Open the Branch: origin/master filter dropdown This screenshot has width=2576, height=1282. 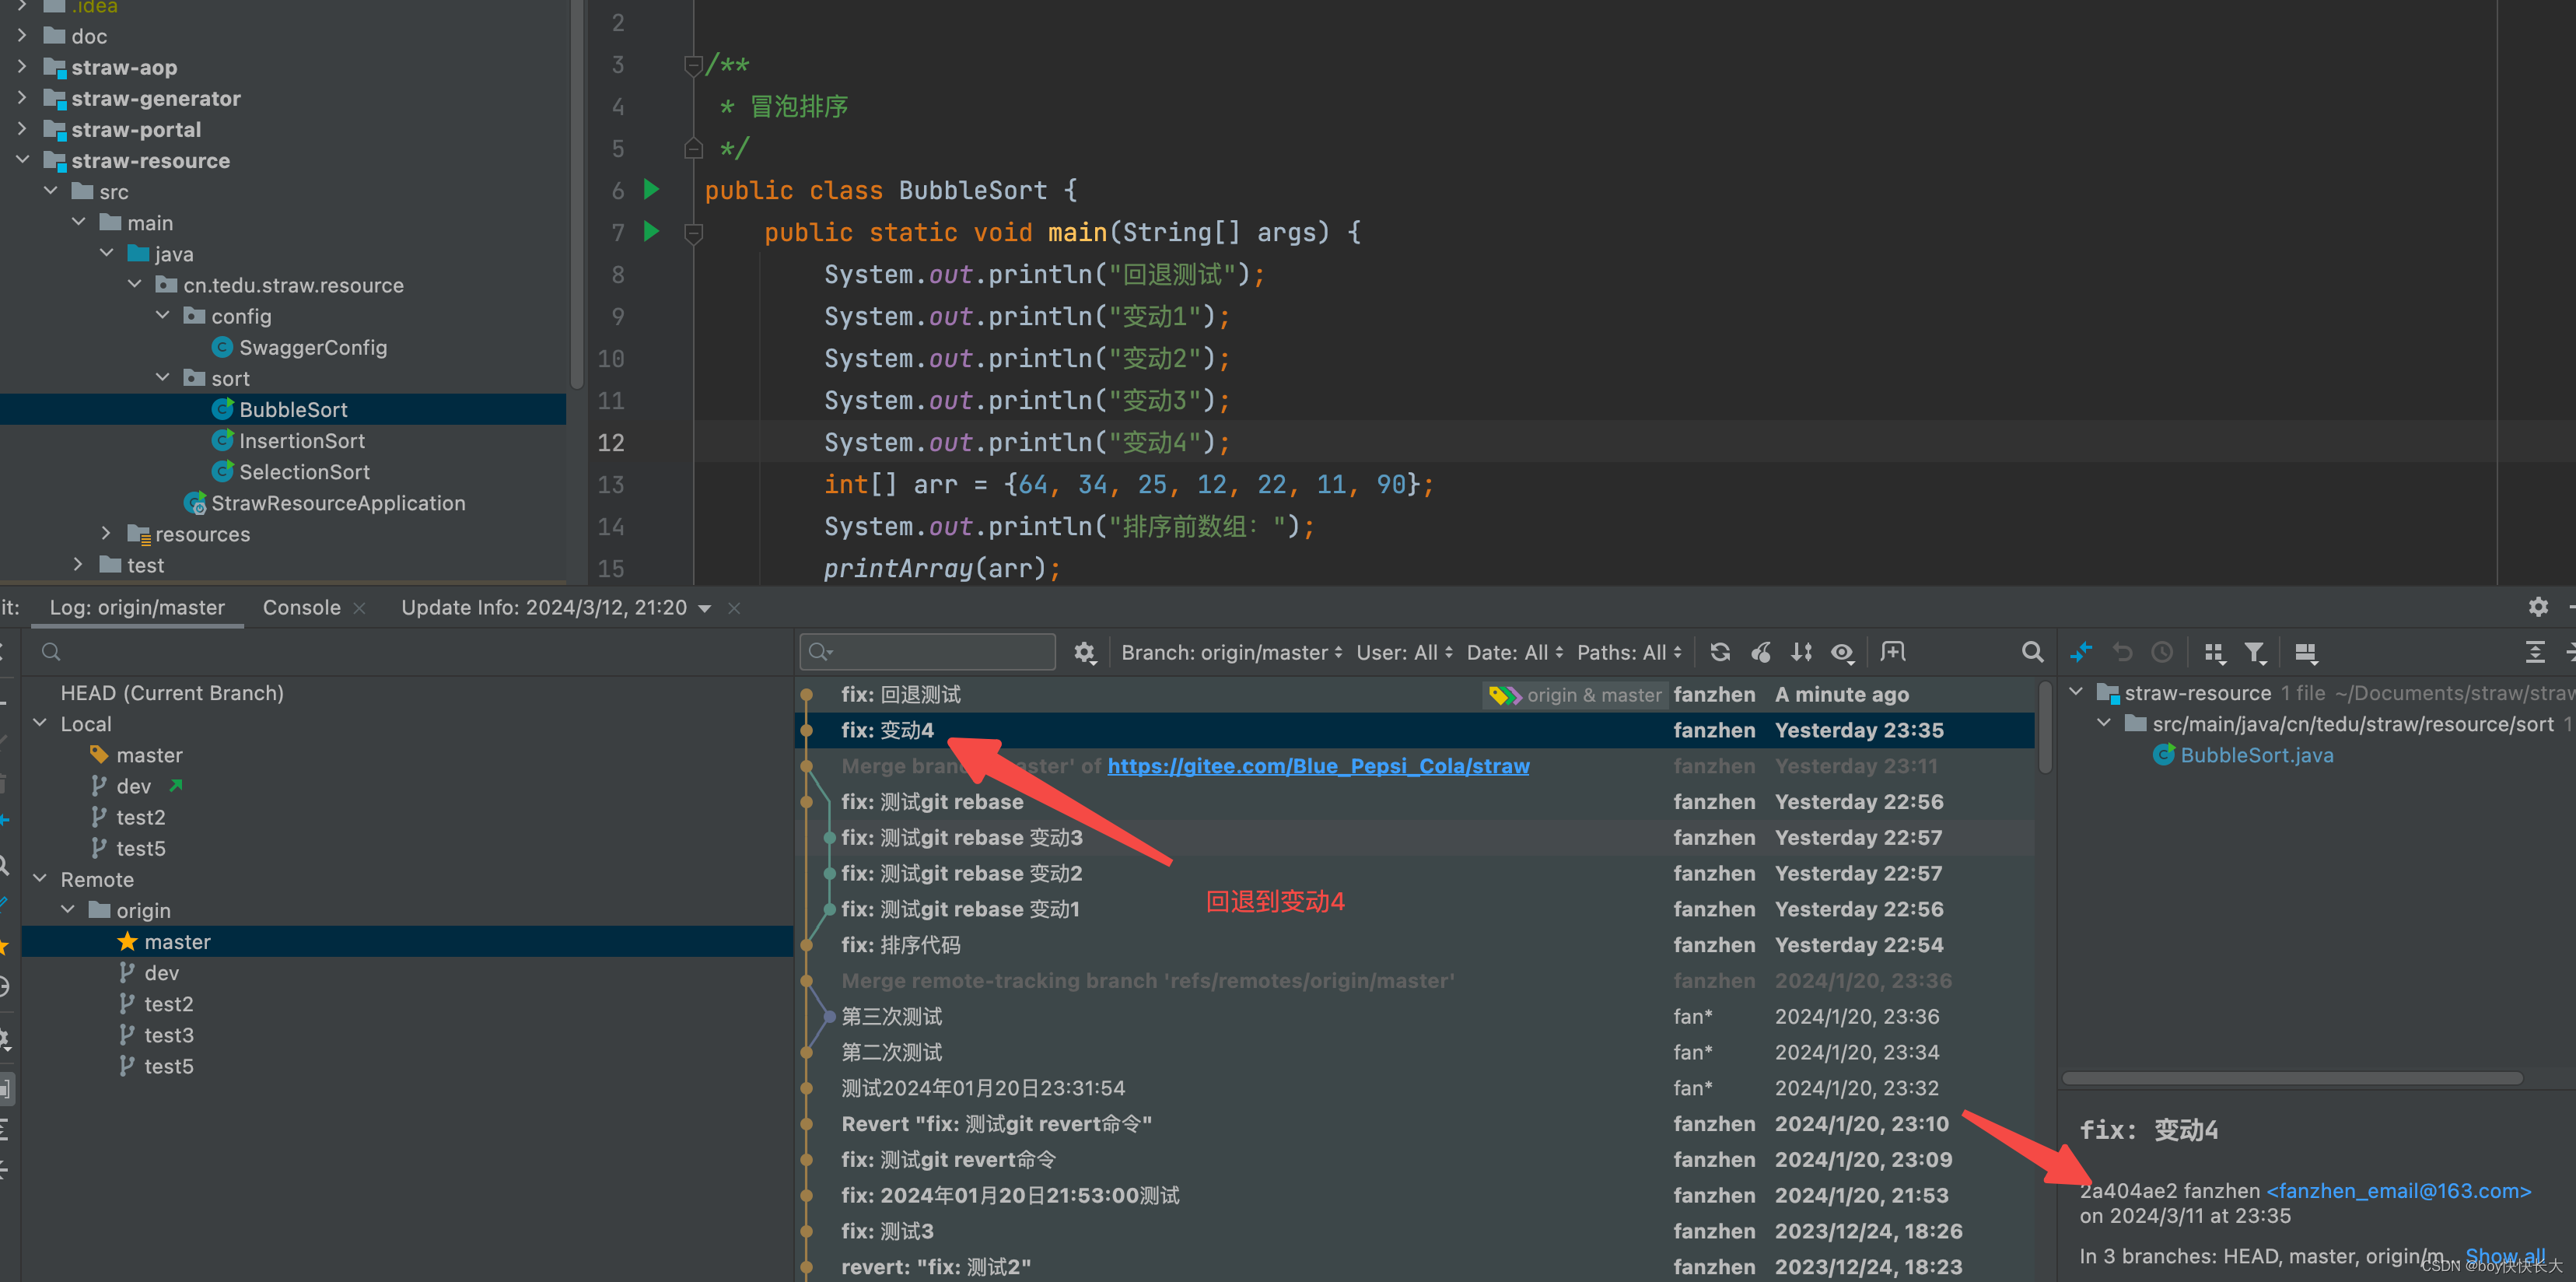coord(1232,653)
